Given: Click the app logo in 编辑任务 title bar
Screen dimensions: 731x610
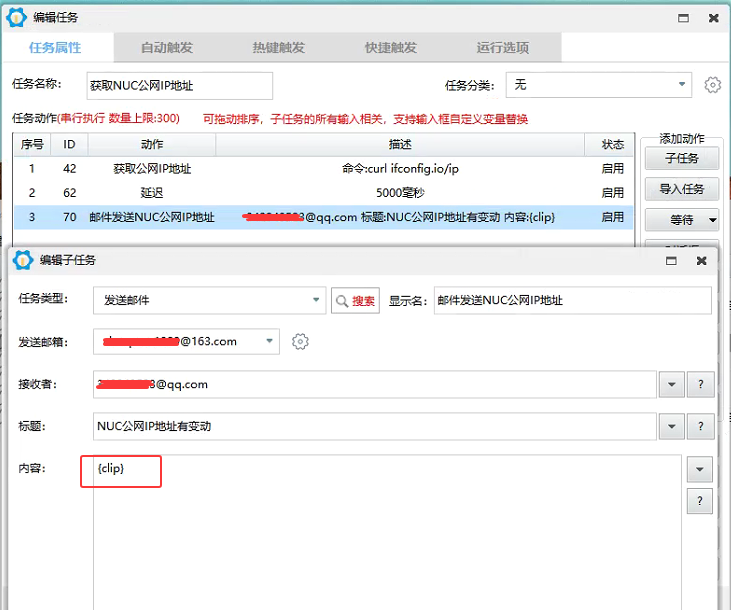Looking at the screenshot, I should (x=17, y=18).
